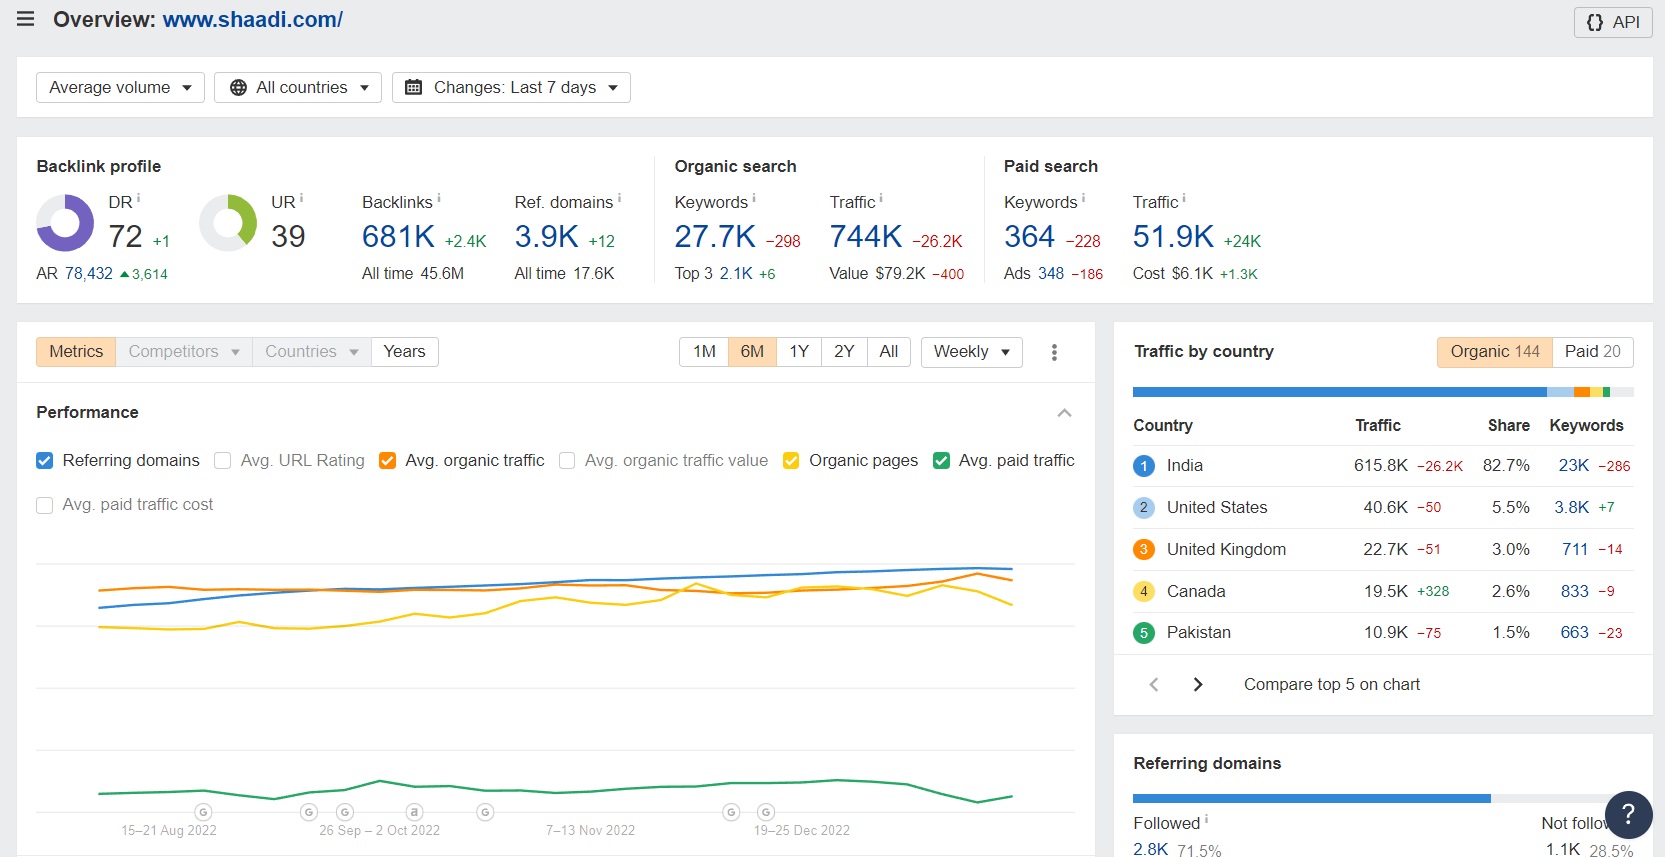Open the All countries dropdown
The height and width of the screenshot is (857, 1665).
tap(298, 87)
